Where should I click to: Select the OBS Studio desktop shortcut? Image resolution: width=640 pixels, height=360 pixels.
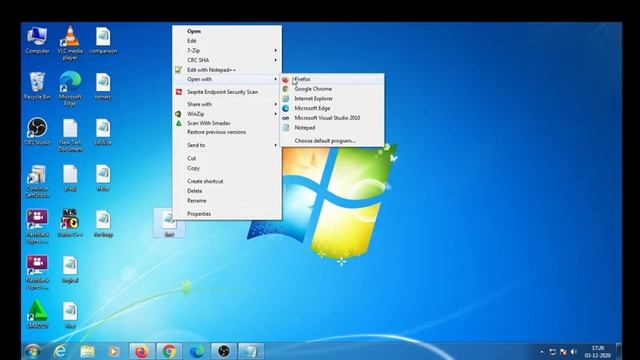(x=37, y=132)
